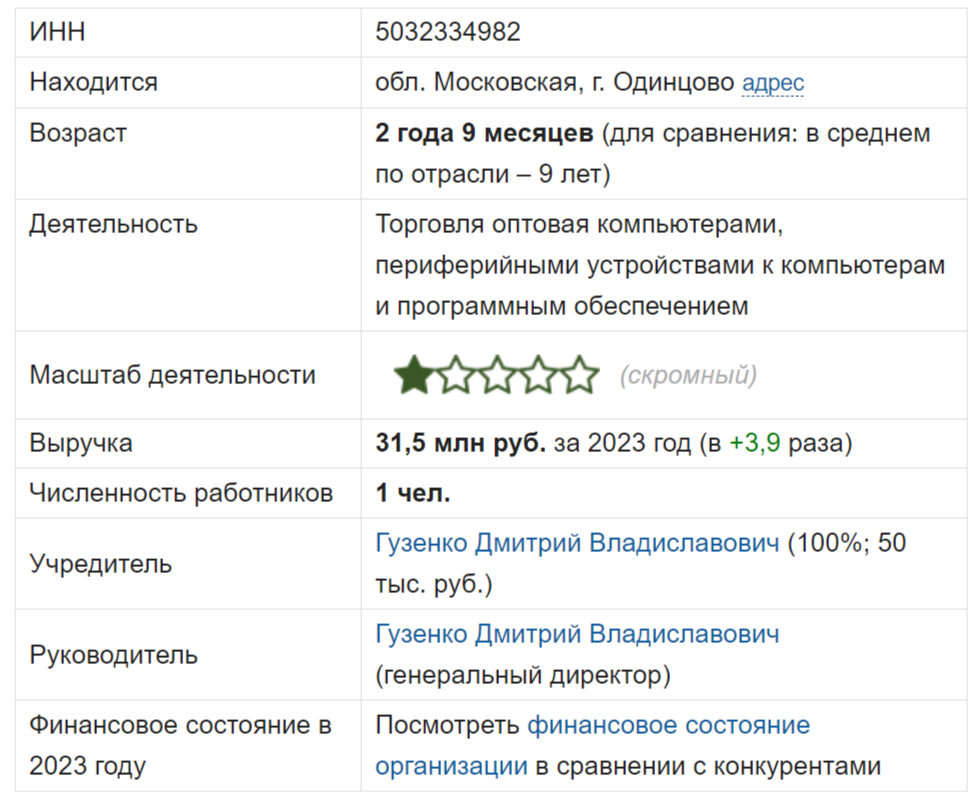The width and height of the screenshot is (975, 800).
Task: Click the fourth star in scale rating
Action: pyautogui.click(x=538, y=376)
